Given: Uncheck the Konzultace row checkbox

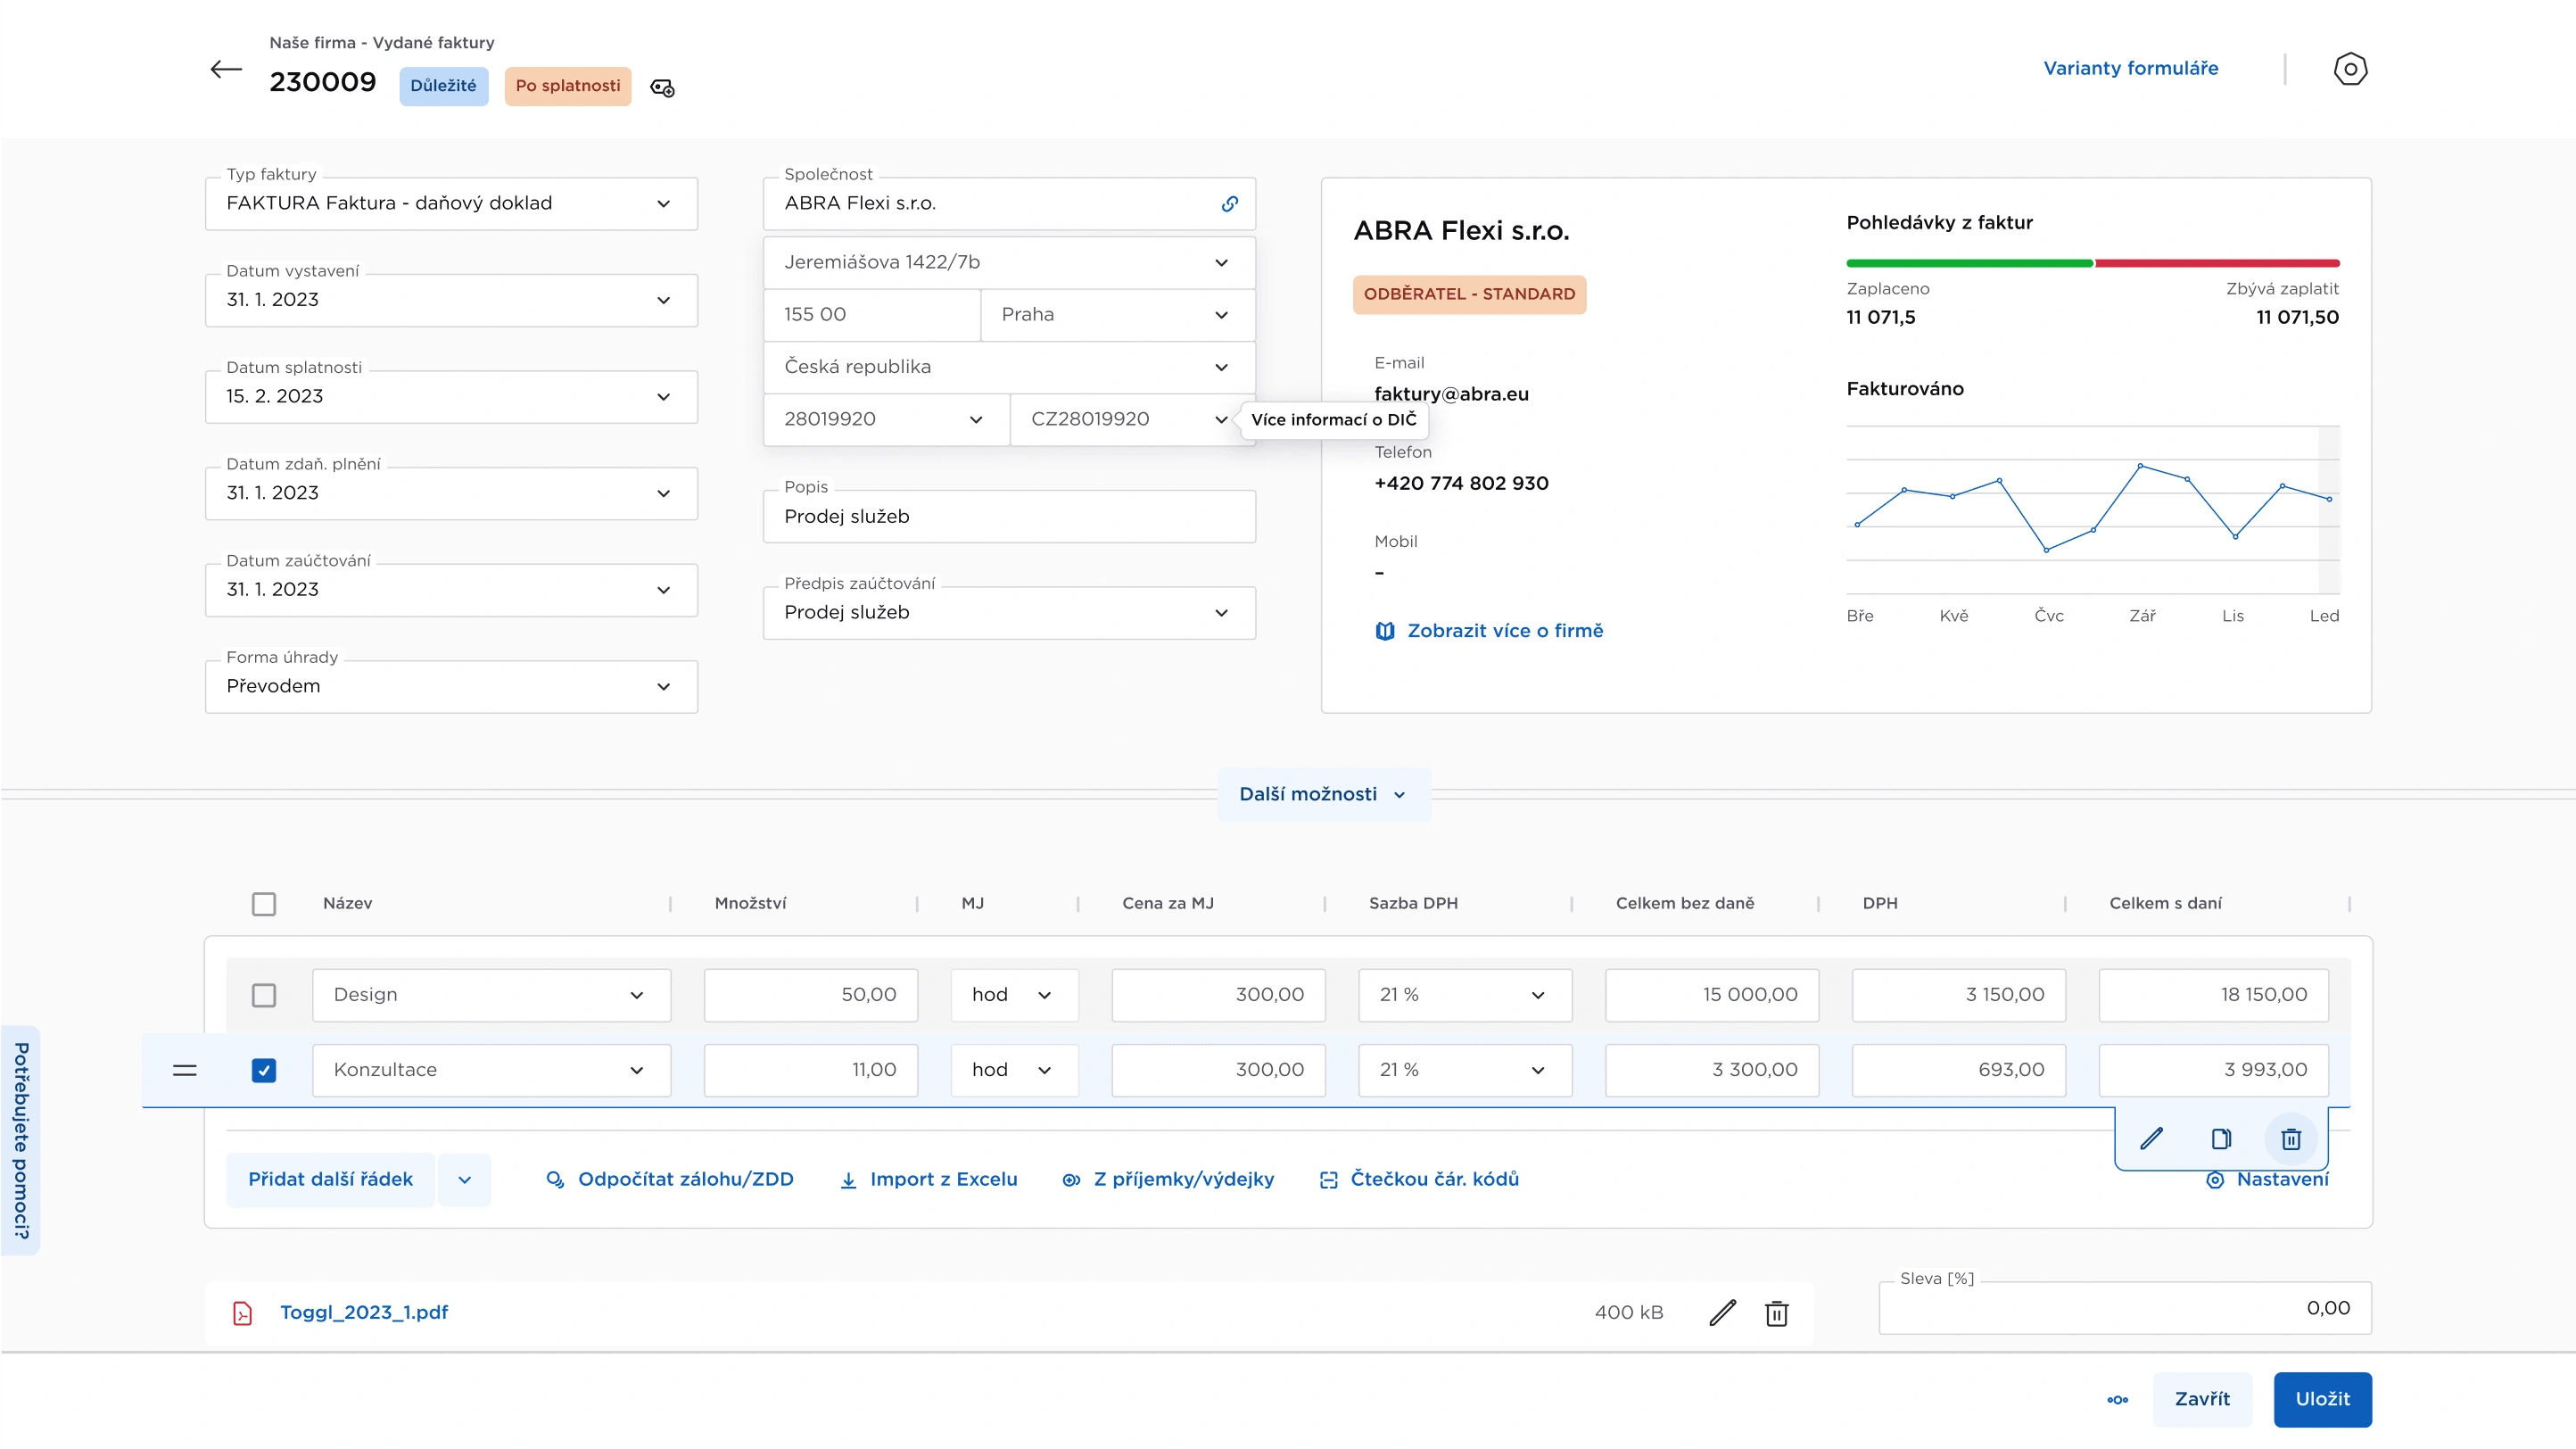Looking at the screenshot, I should pyautogui.click(x=264, y=1070).
